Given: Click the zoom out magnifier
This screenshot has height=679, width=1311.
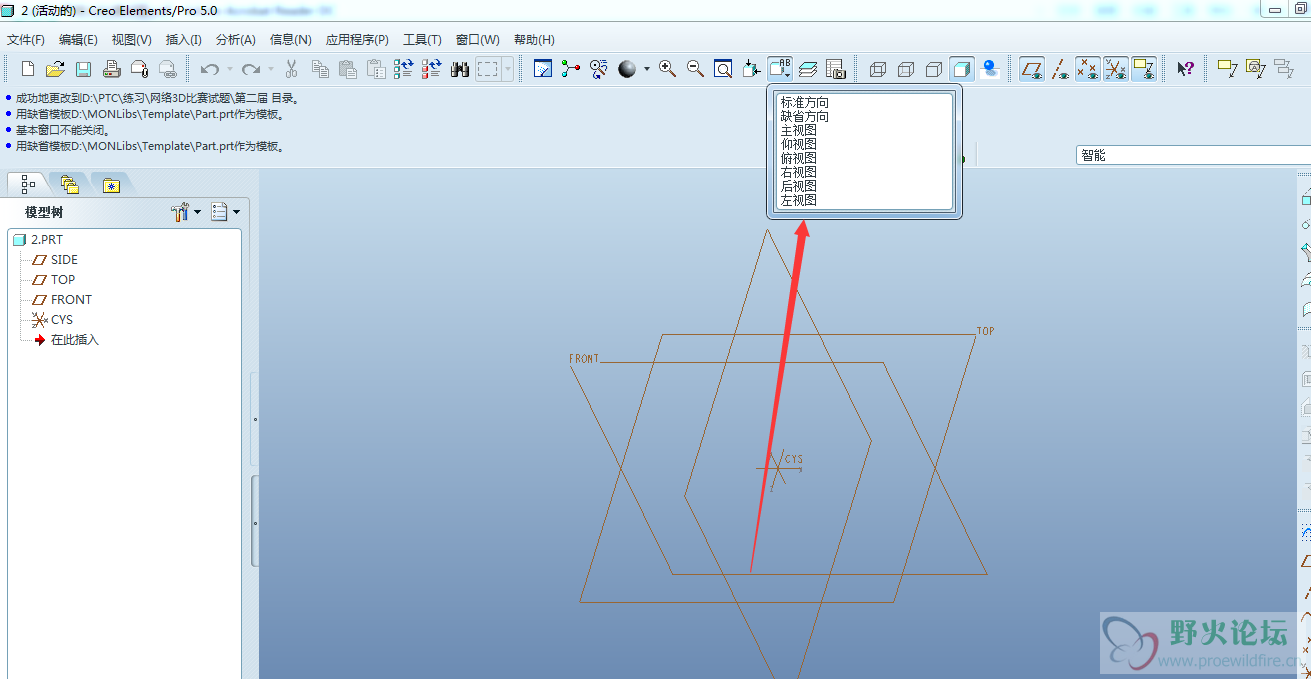Looking at the screenshot, I should point(695,69).
